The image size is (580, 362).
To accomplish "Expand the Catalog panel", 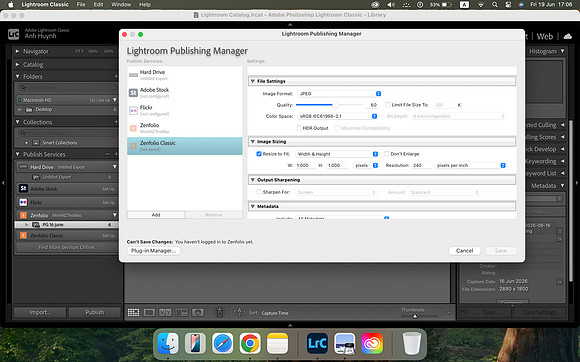I will click(17, 64).
